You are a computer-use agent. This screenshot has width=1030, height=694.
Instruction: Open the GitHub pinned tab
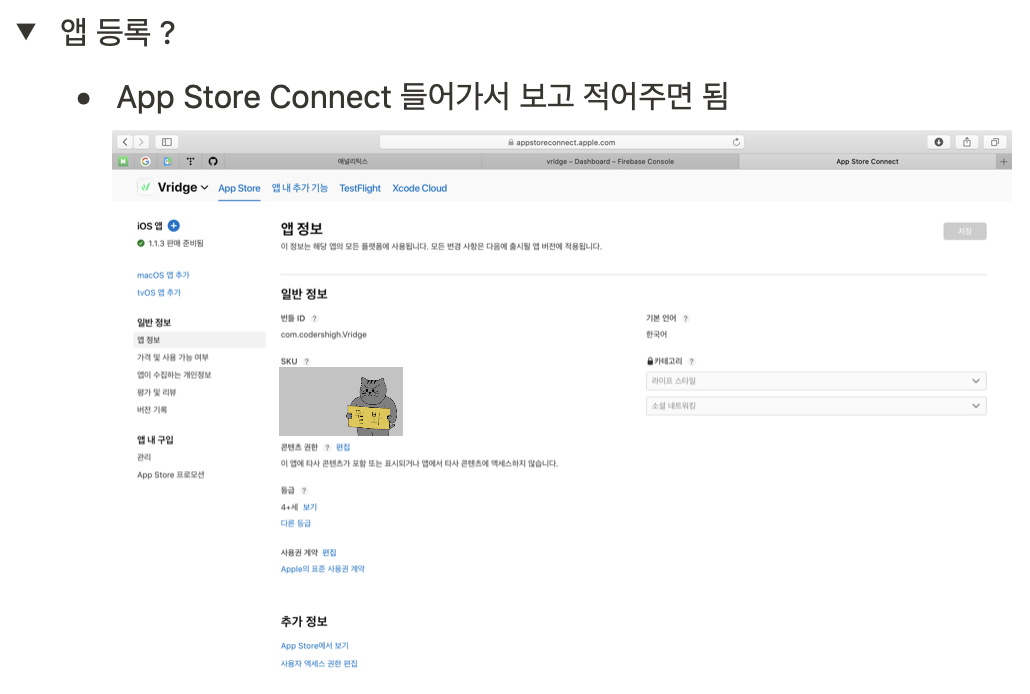213,161
